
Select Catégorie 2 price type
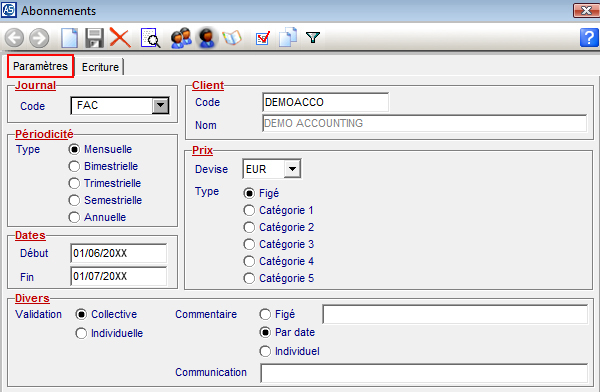pyautogui.click(x=279, y=227)
